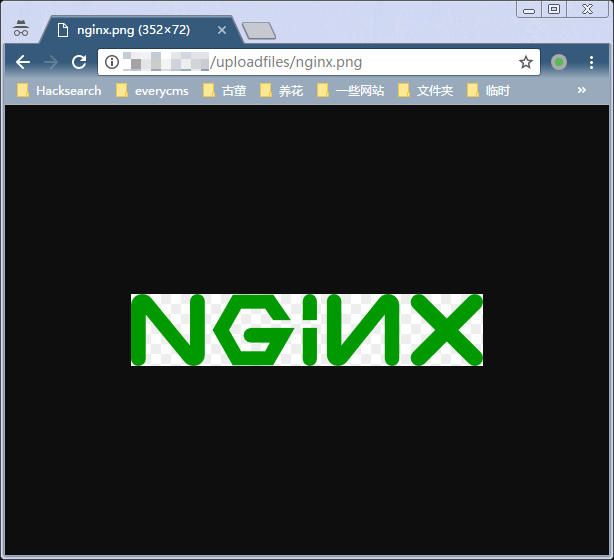
Task: Open the Hacksearch bookmark folder
Action: [59, 90]
